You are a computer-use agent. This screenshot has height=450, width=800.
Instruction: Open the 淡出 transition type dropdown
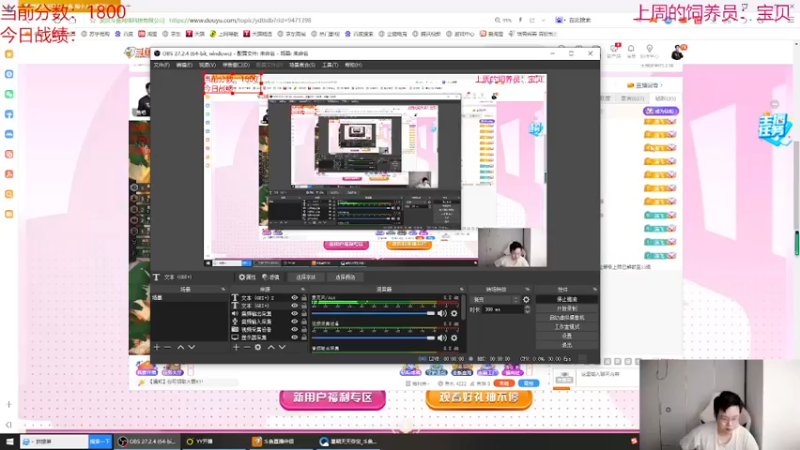point(495,299)
